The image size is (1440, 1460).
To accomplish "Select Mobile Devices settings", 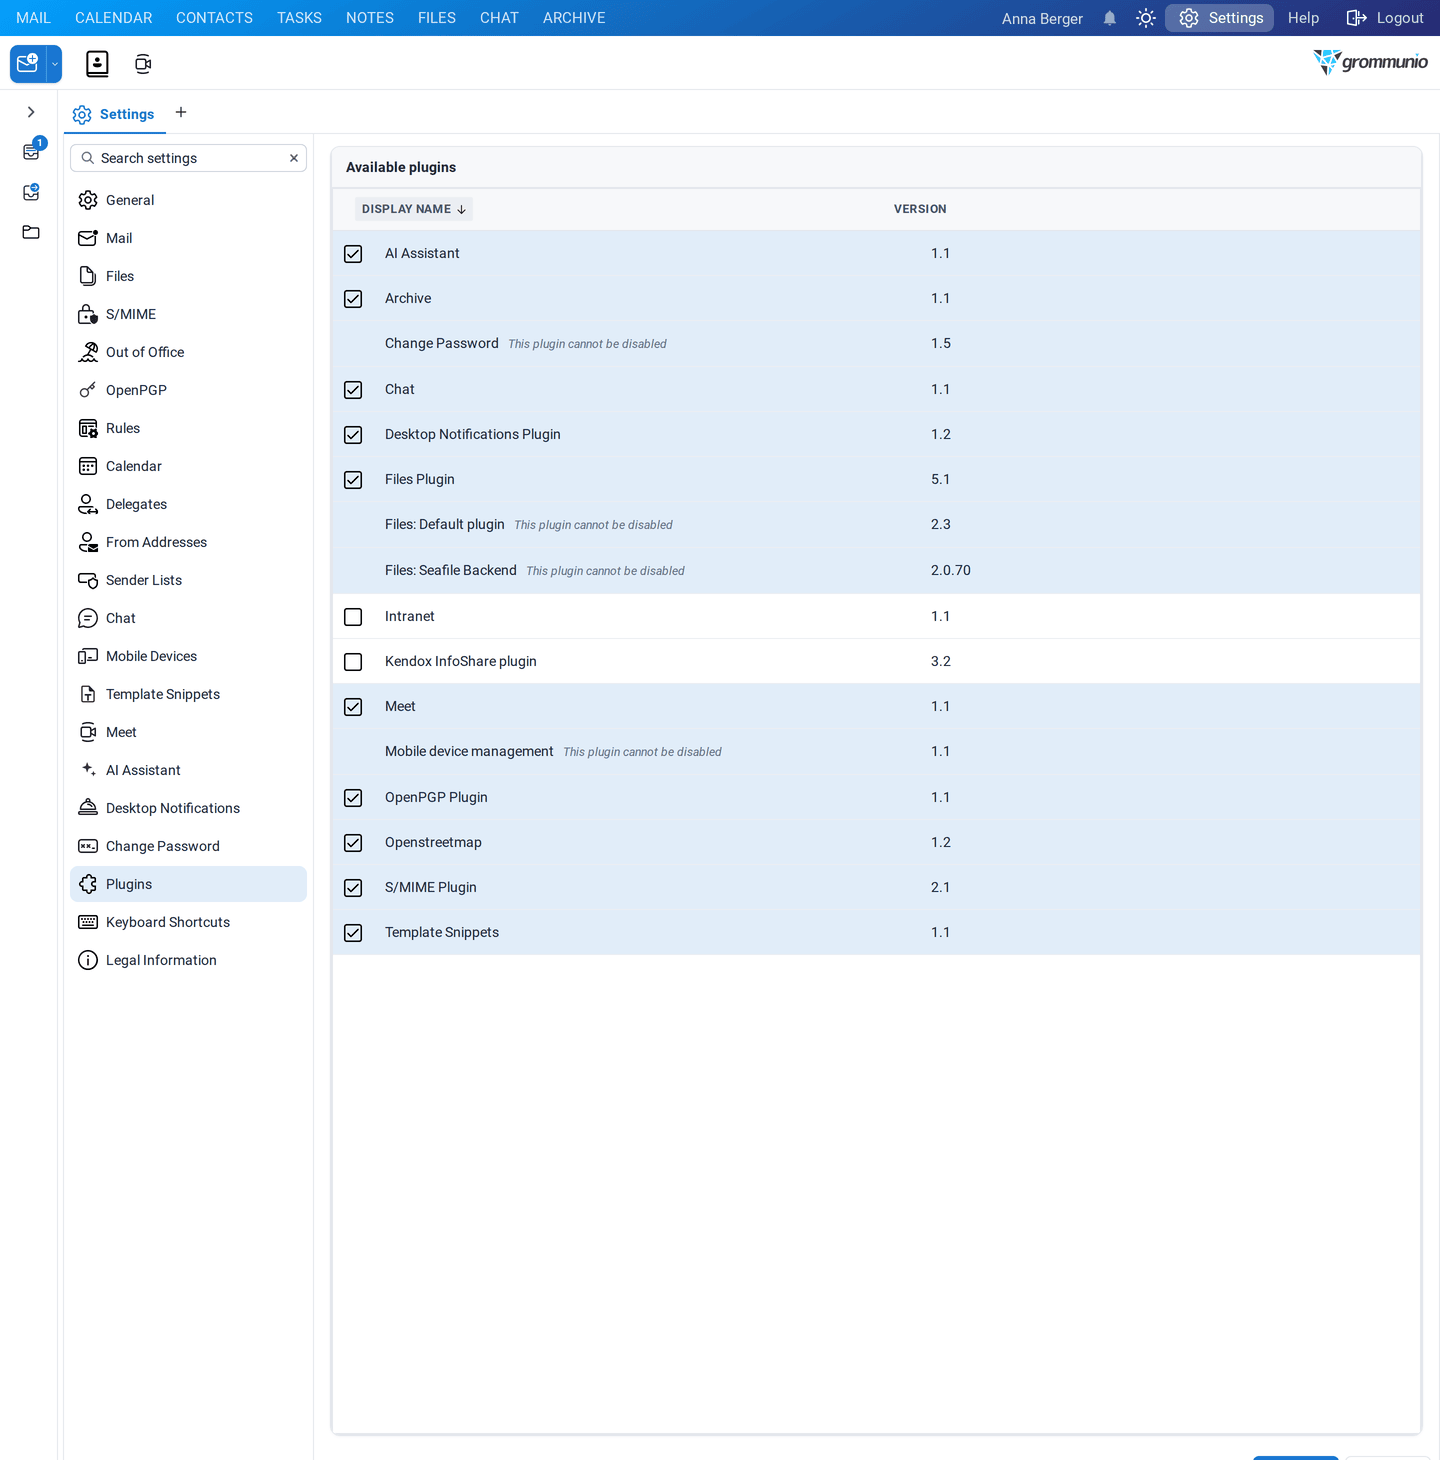I will pos(188,656).
